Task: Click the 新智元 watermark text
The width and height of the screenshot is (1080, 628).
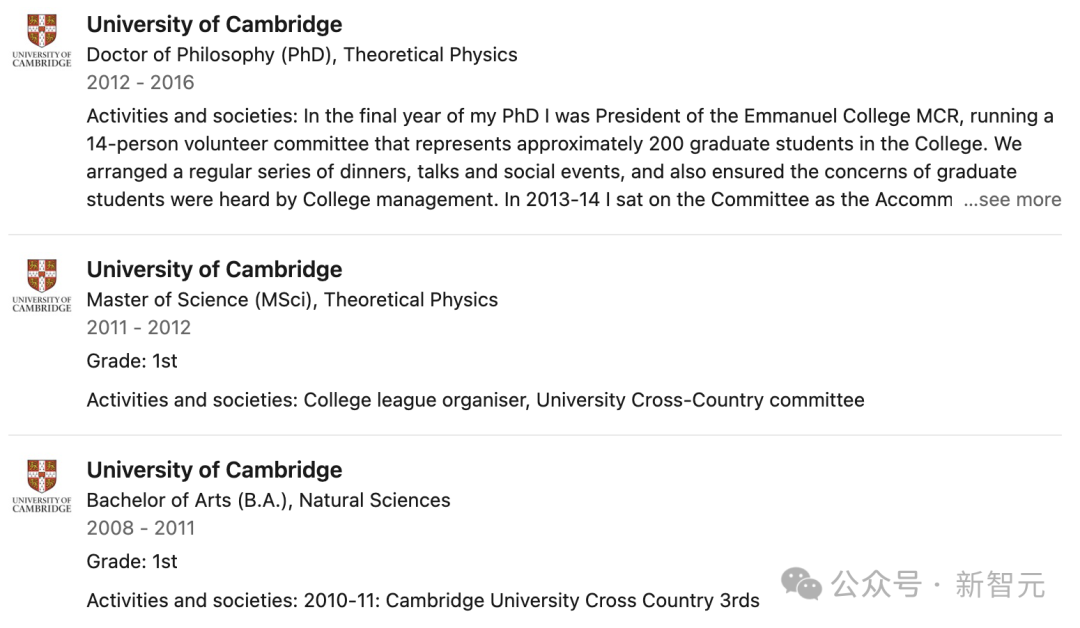Action: coord(1000,585)
